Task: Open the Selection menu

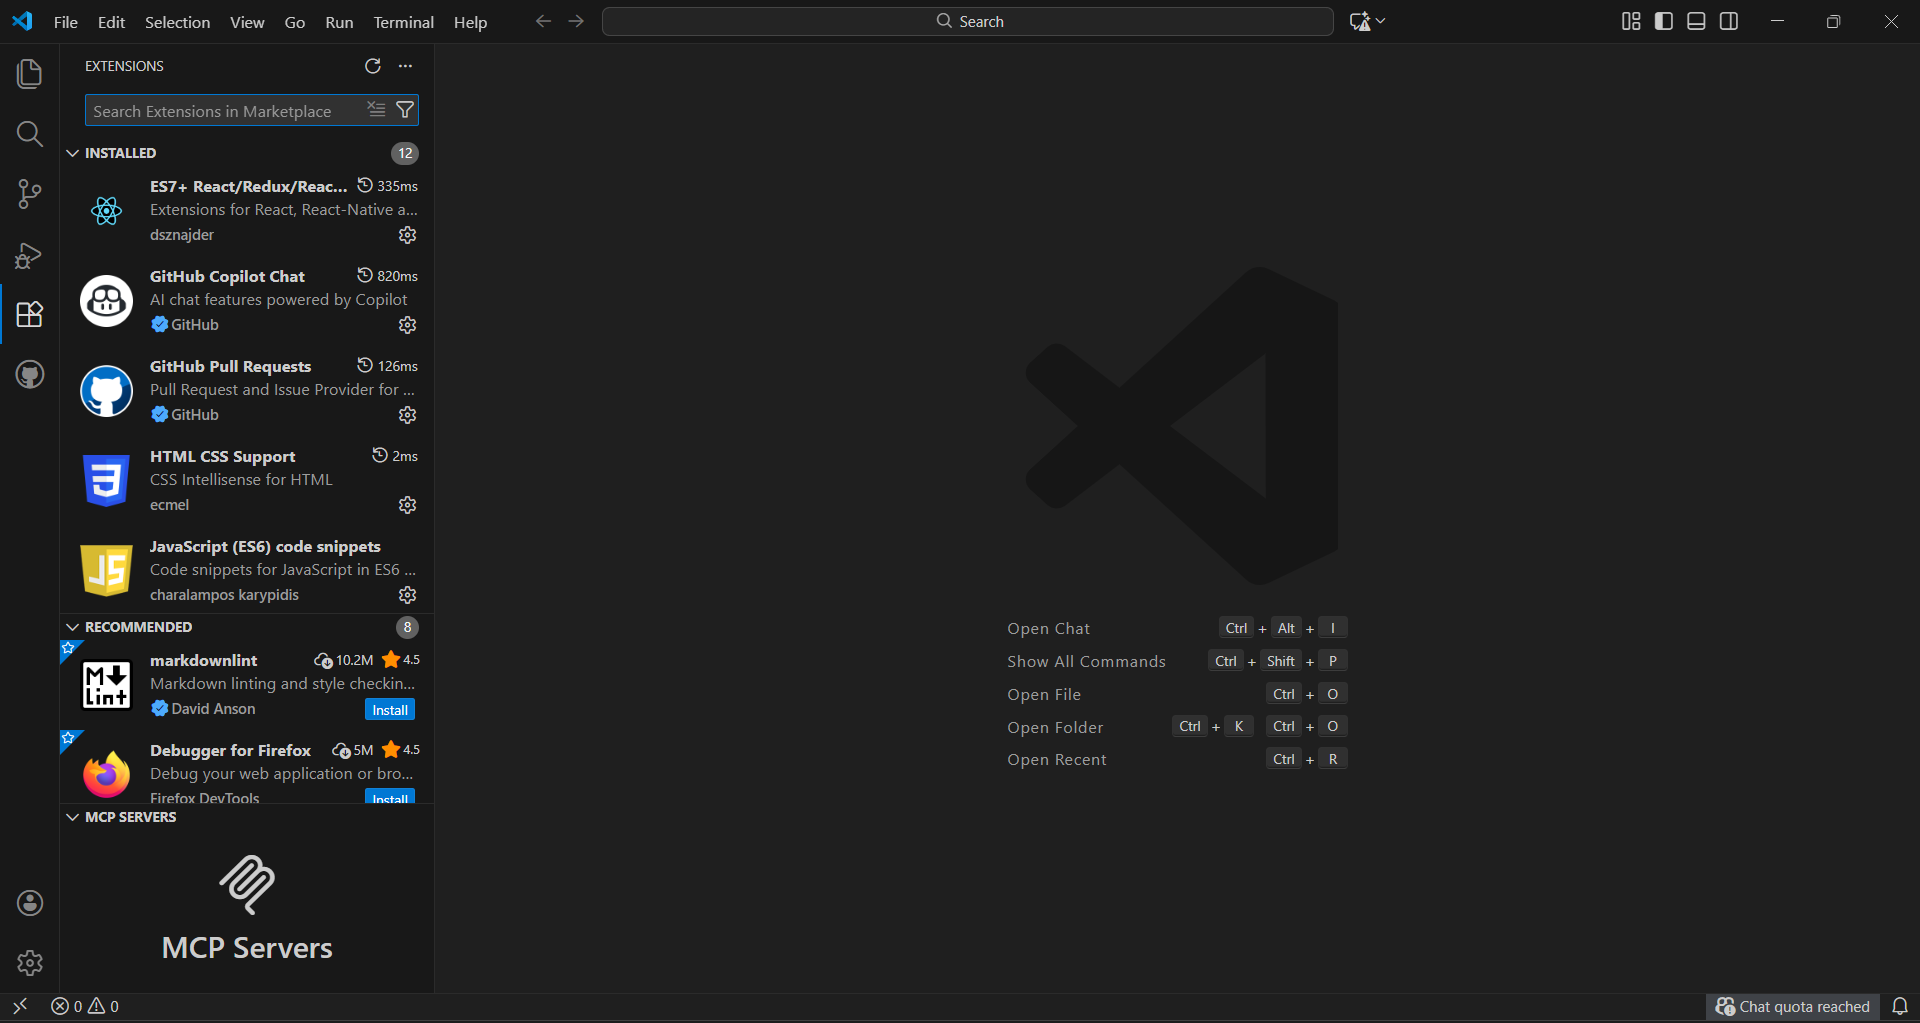Action: point(177,22)
